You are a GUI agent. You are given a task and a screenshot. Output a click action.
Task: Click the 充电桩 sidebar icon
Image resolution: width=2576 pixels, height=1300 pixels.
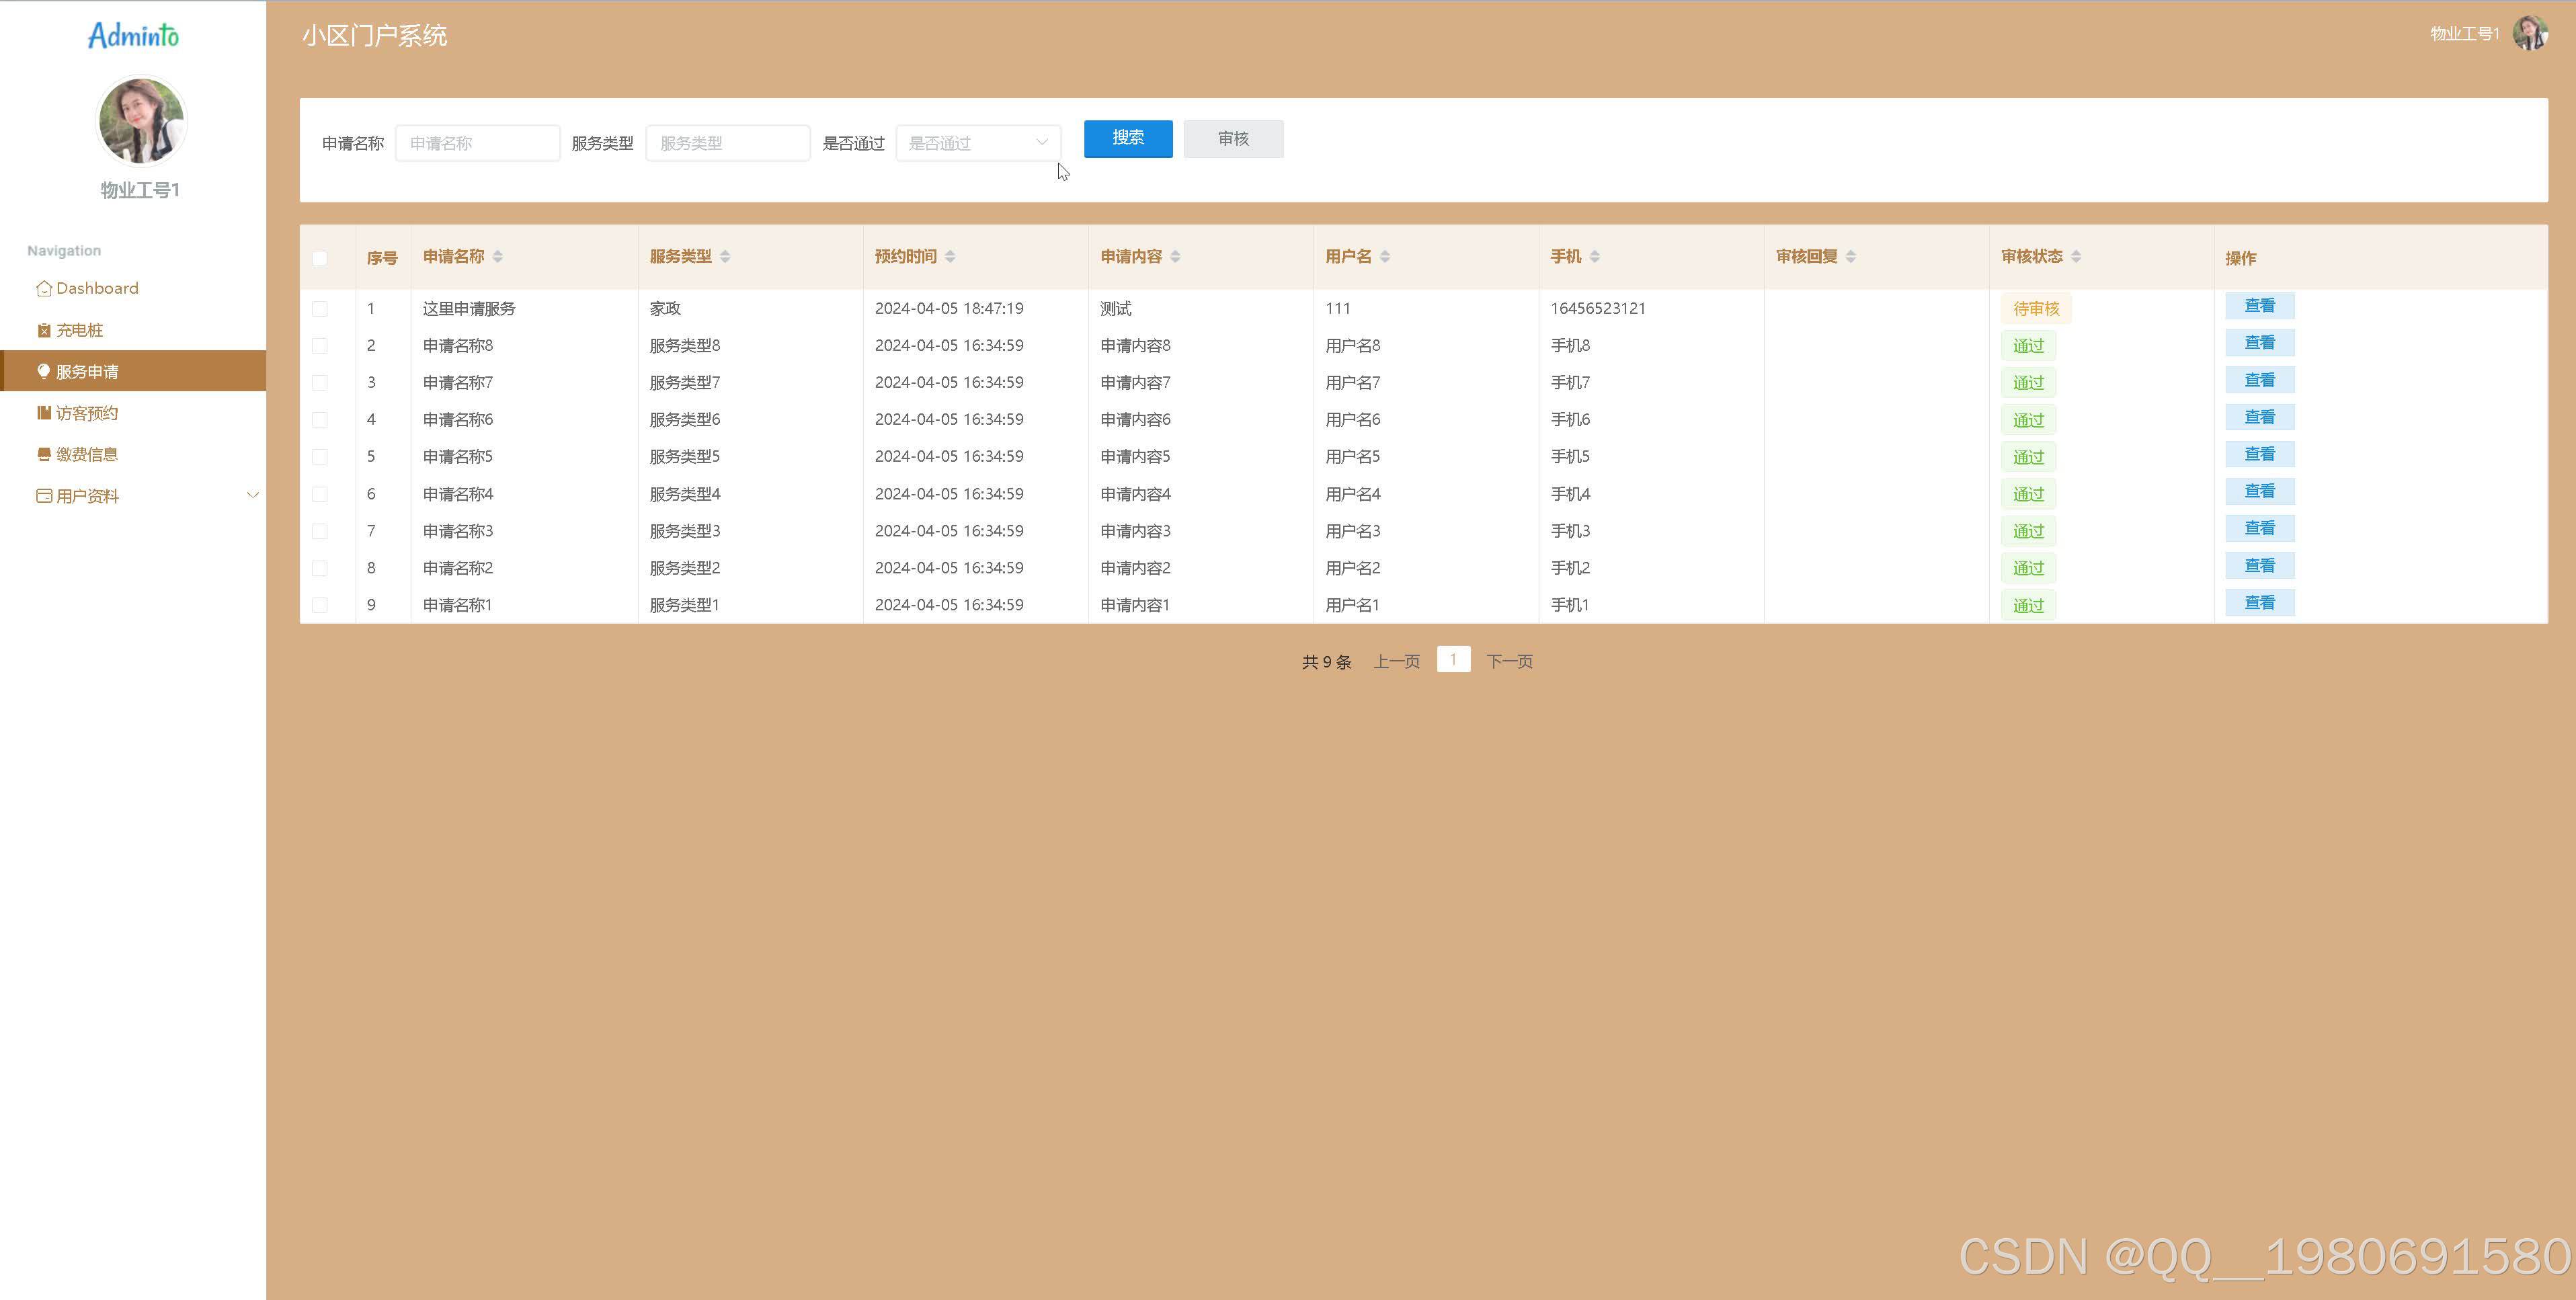[43, 331]
